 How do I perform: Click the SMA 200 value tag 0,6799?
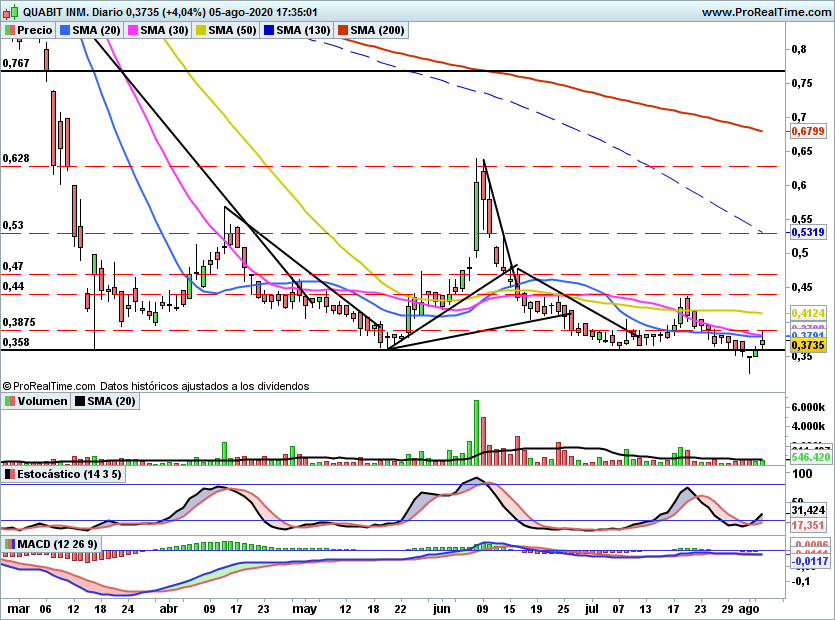(x=807, y=131)
